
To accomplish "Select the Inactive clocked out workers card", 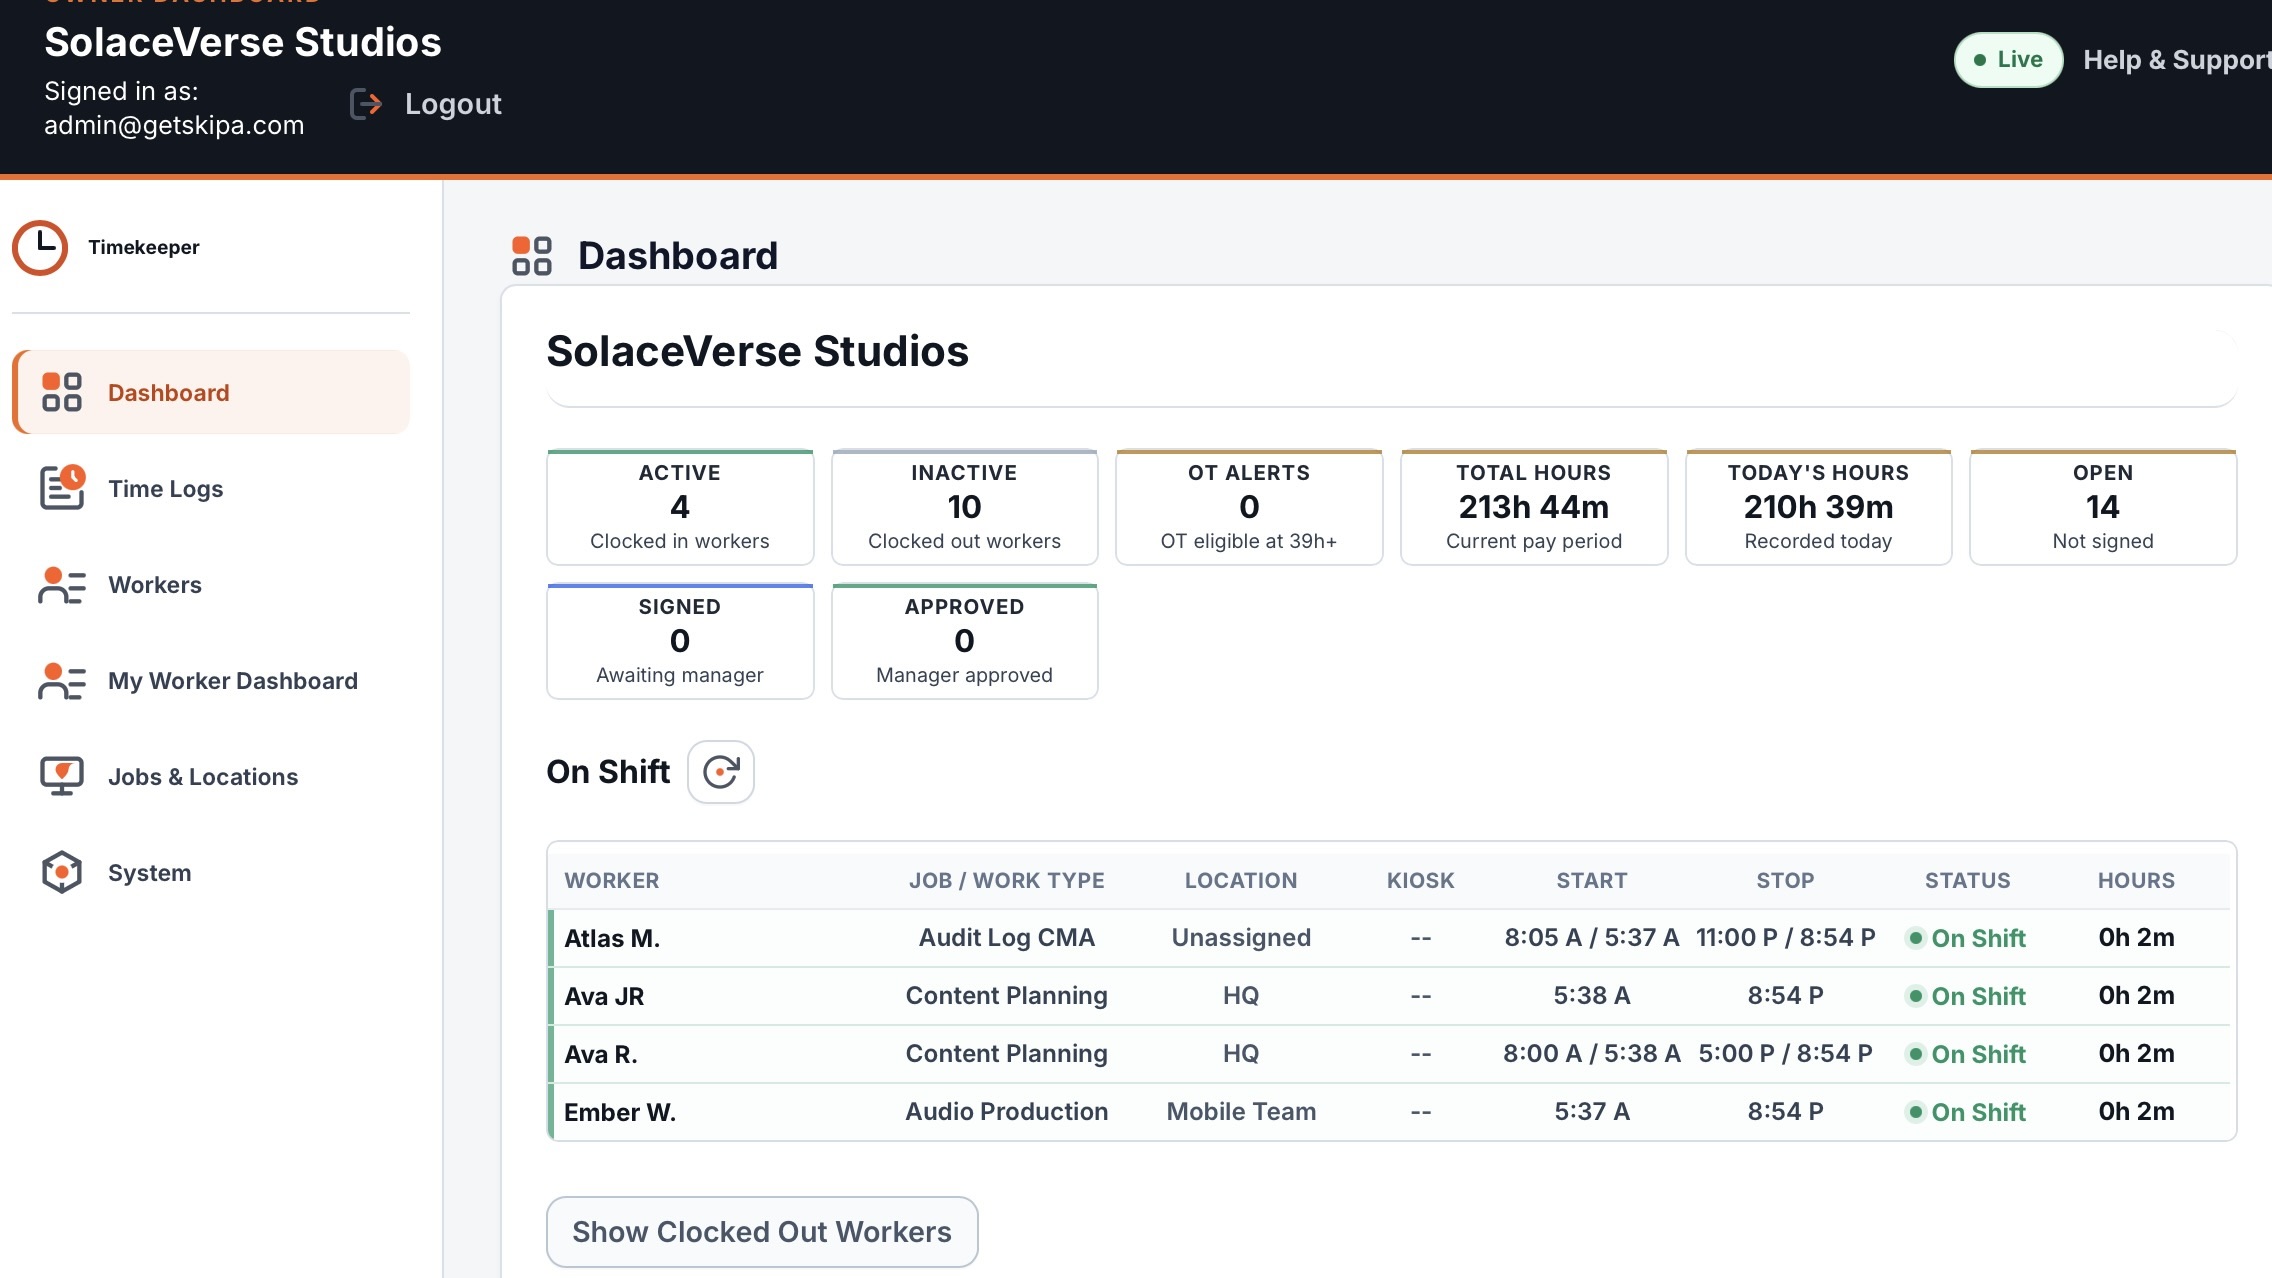I will coord(965,507).
